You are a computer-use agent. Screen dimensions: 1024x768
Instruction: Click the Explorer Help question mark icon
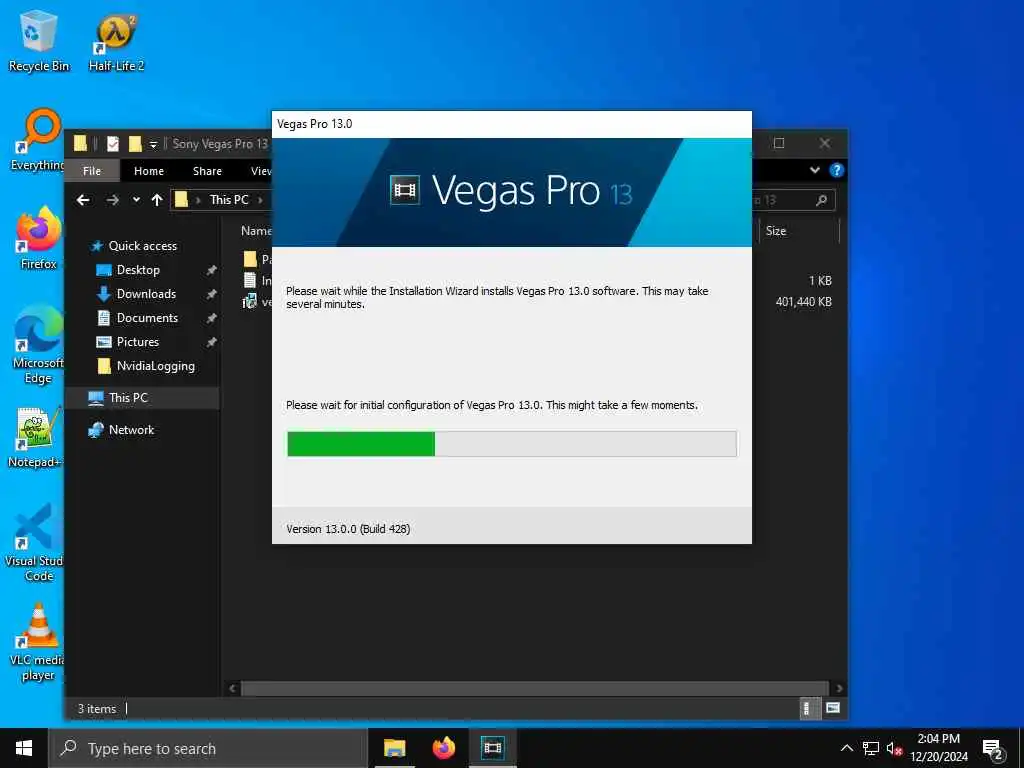836,170
